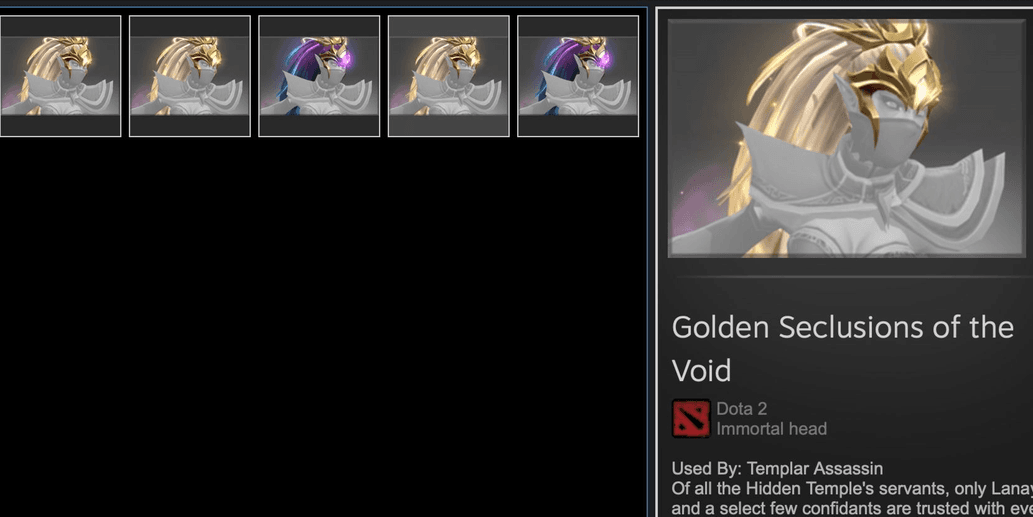Click the Hidden Temple description text
Screen dimensions: 1033x517
852,499
